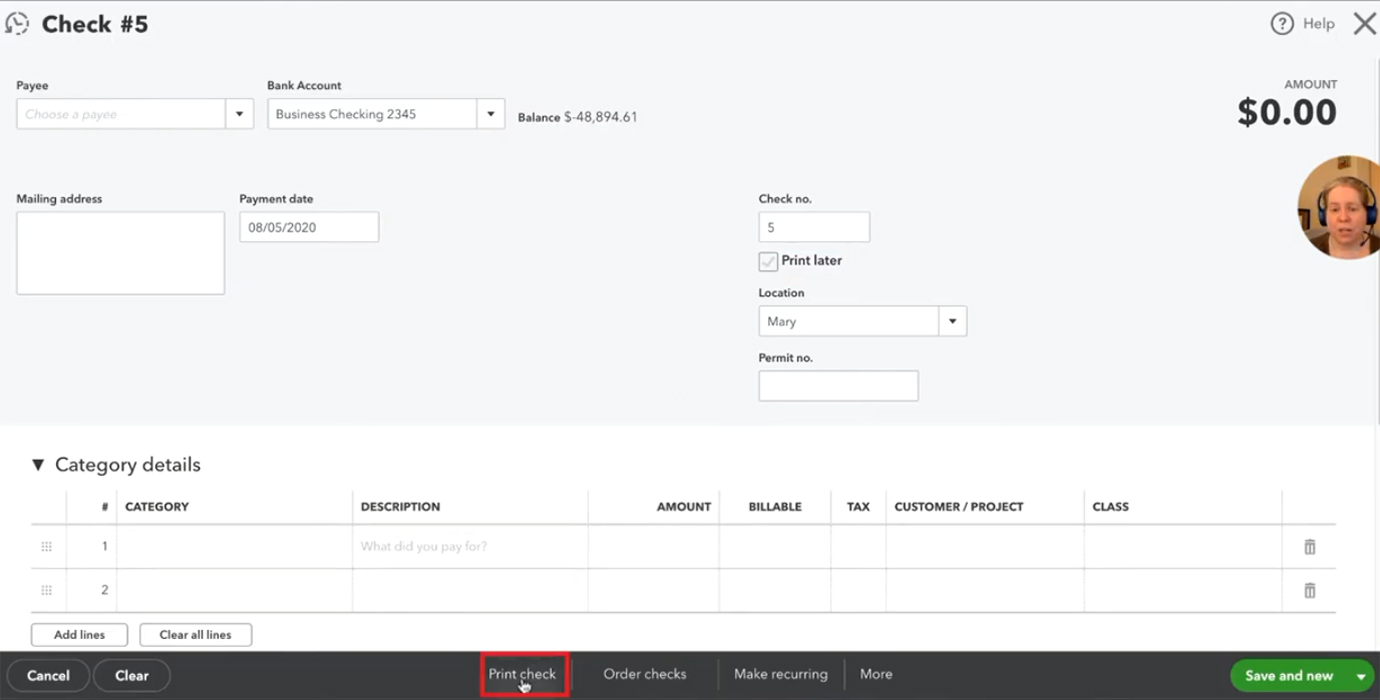The height and width of the screenshot is (700, 1380).
Task: Click the Balance $-48,894.61 text
Action: click(x=577, y=117)
